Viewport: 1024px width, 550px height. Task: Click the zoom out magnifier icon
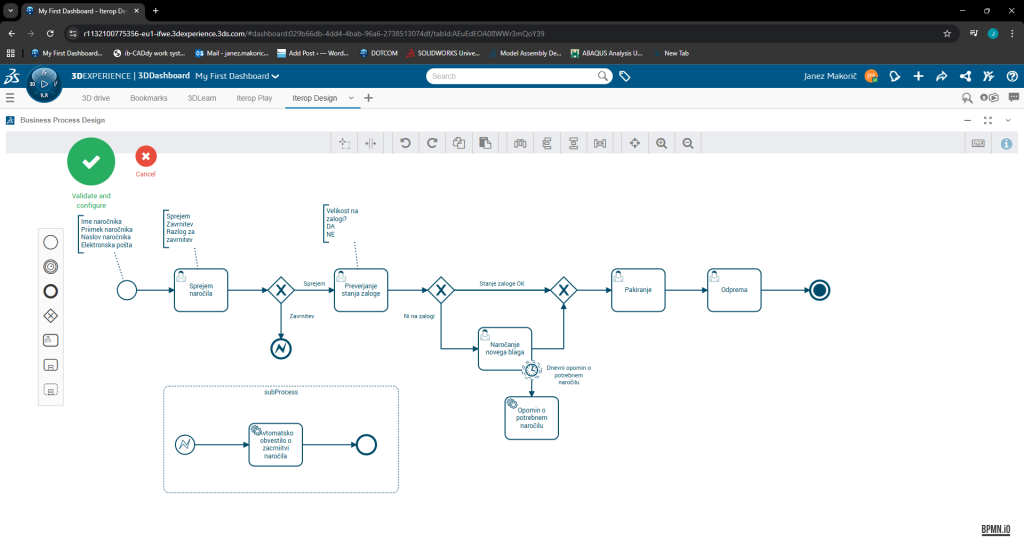click(x=688, y=144)
